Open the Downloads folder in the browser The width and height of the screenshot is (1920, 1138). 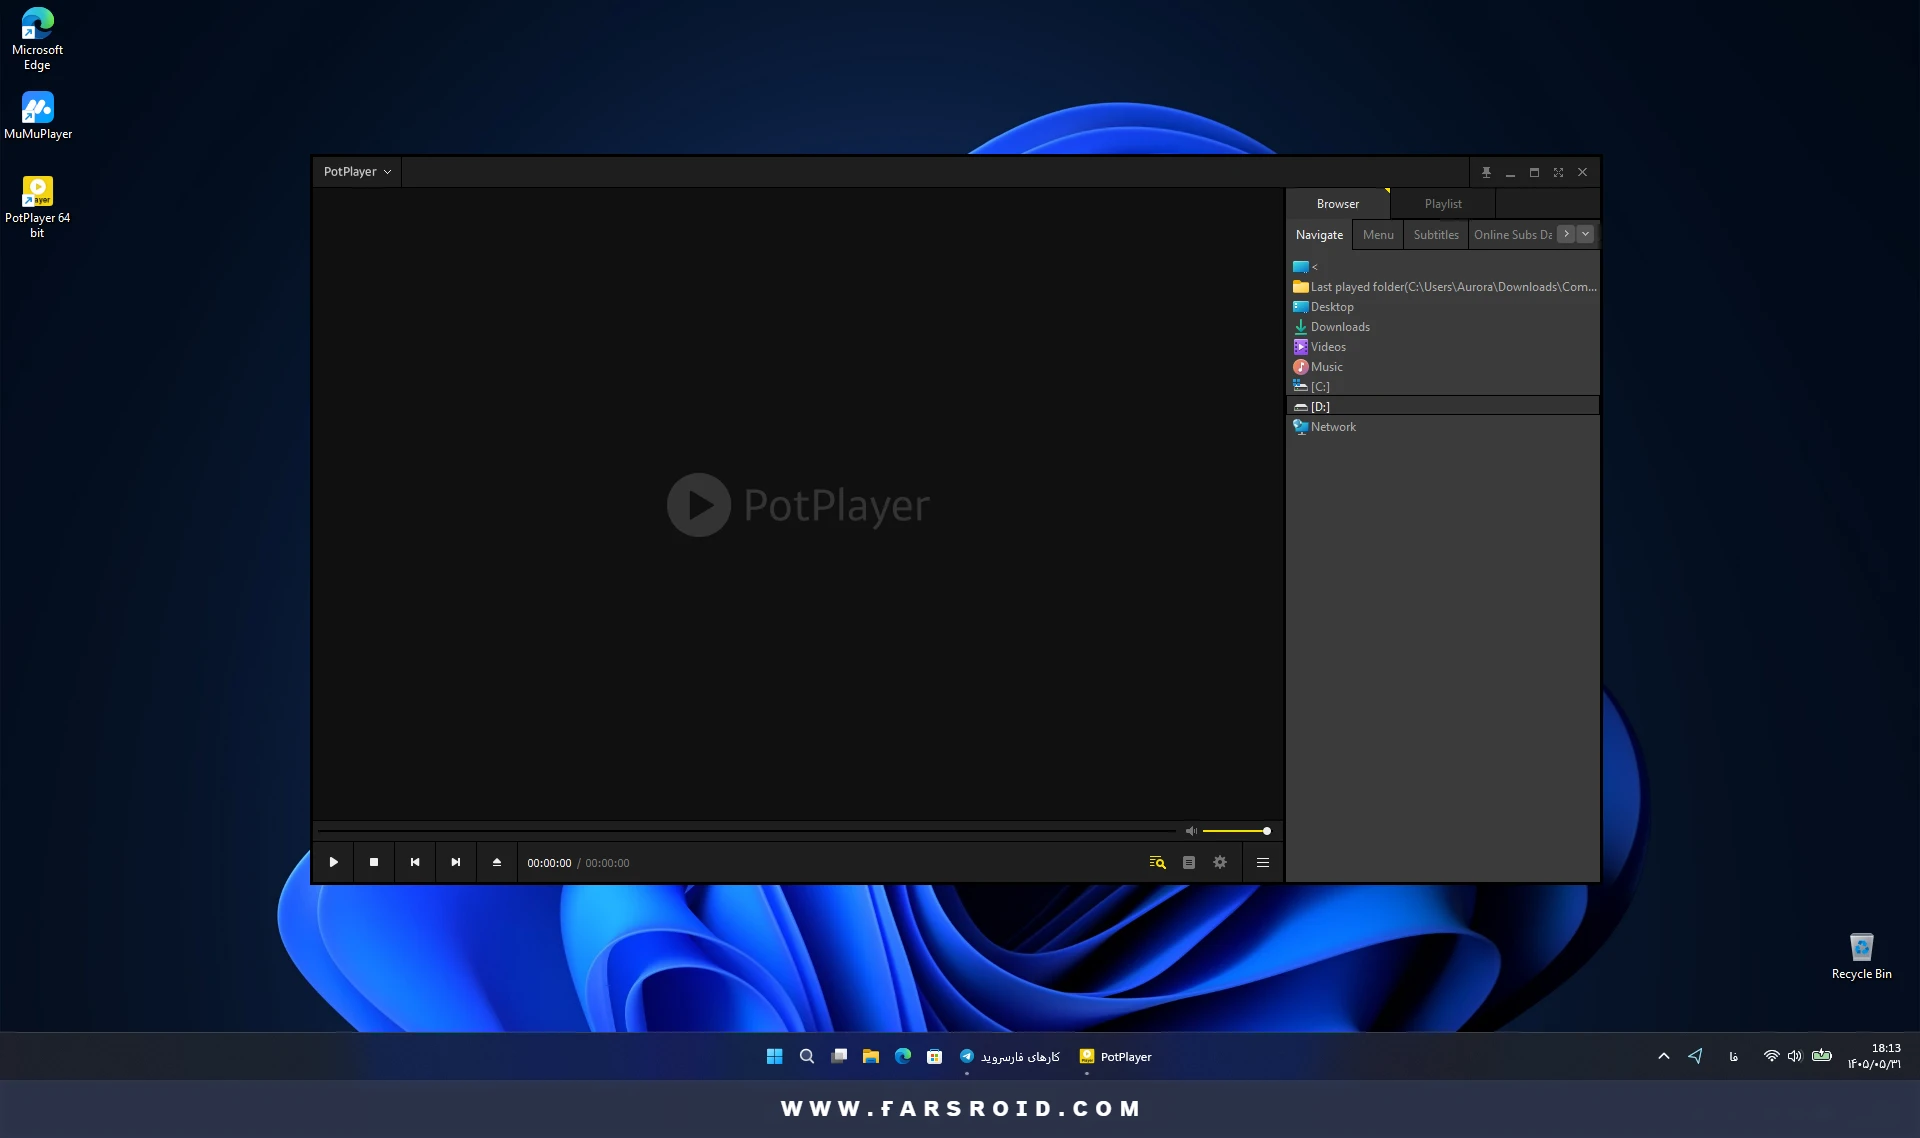(1340, 327)
